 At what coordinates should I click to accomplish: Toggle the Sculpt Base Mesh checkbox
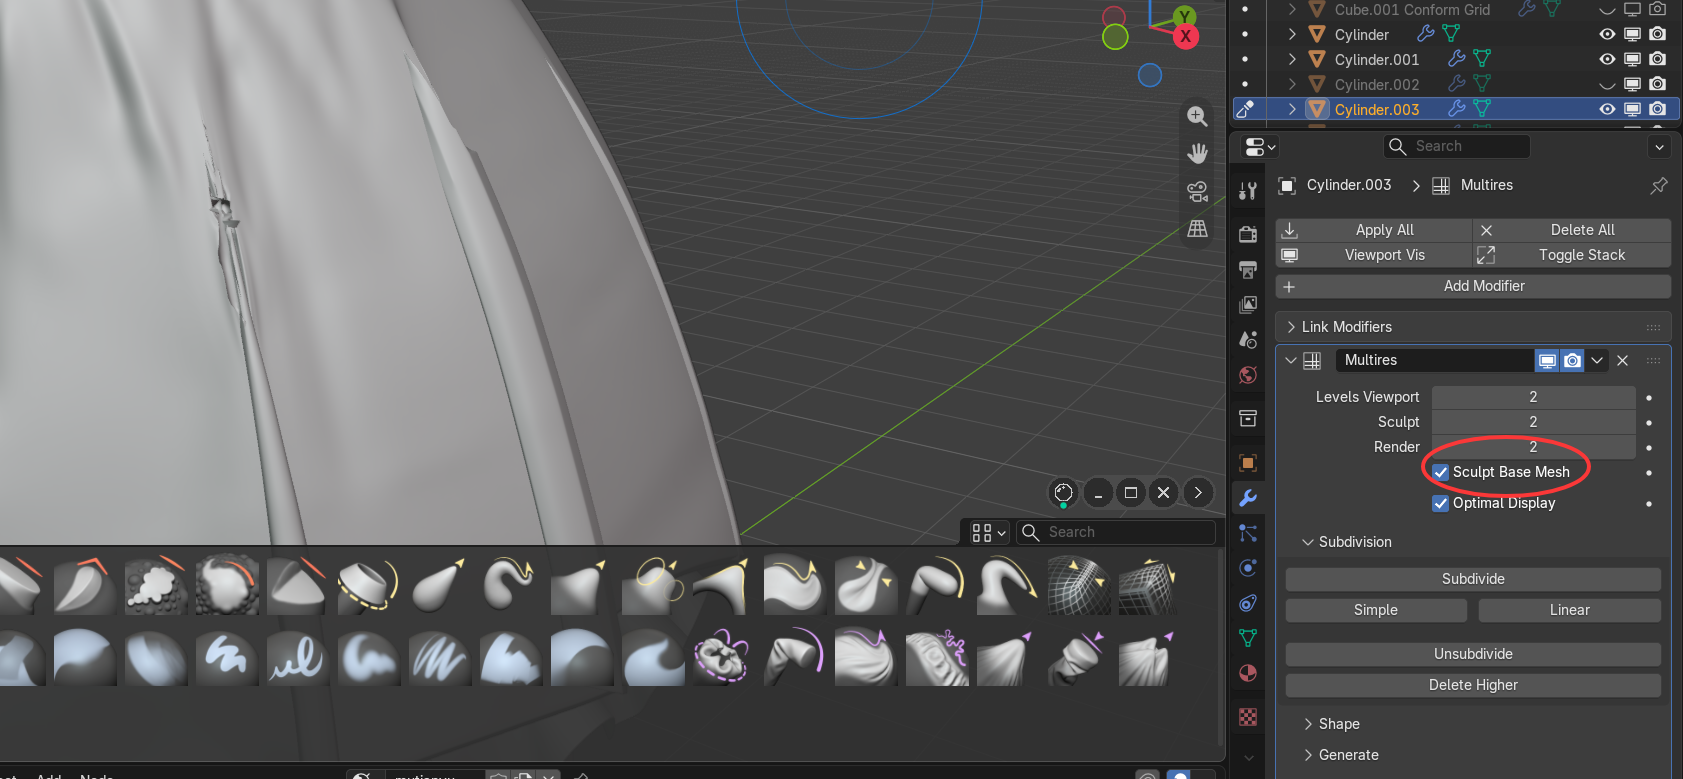[1441, 472]
